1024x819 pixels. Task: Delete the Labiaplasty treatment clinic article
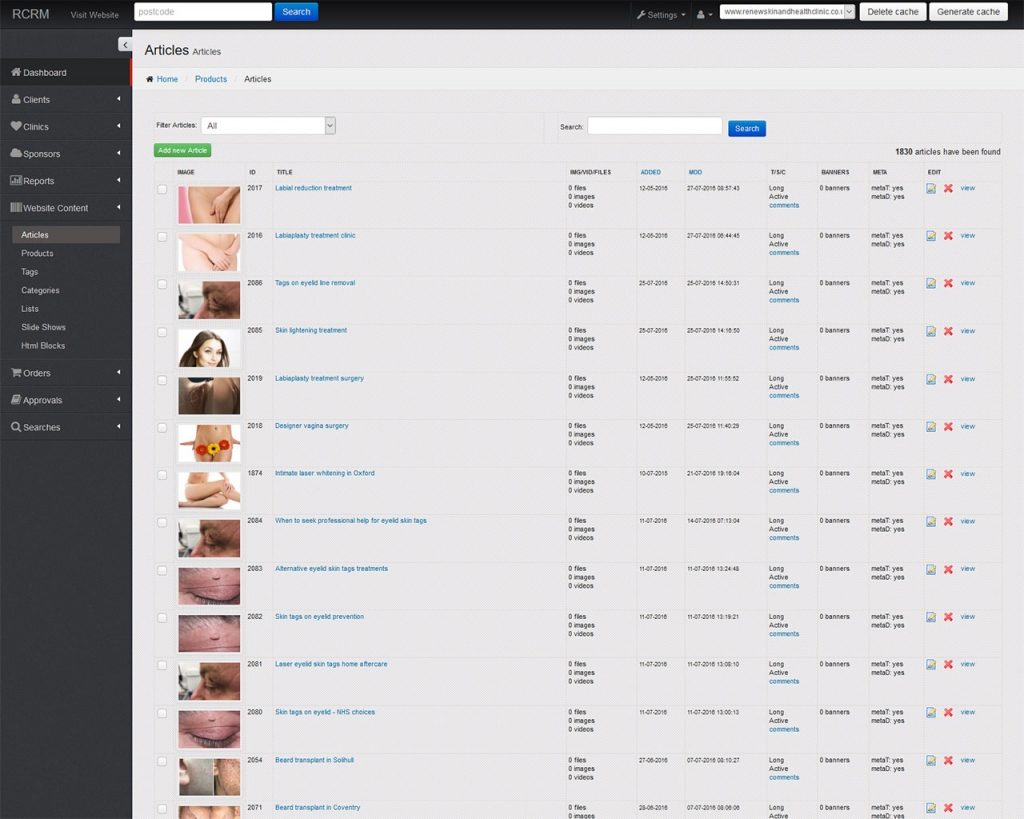coord(948,236)
